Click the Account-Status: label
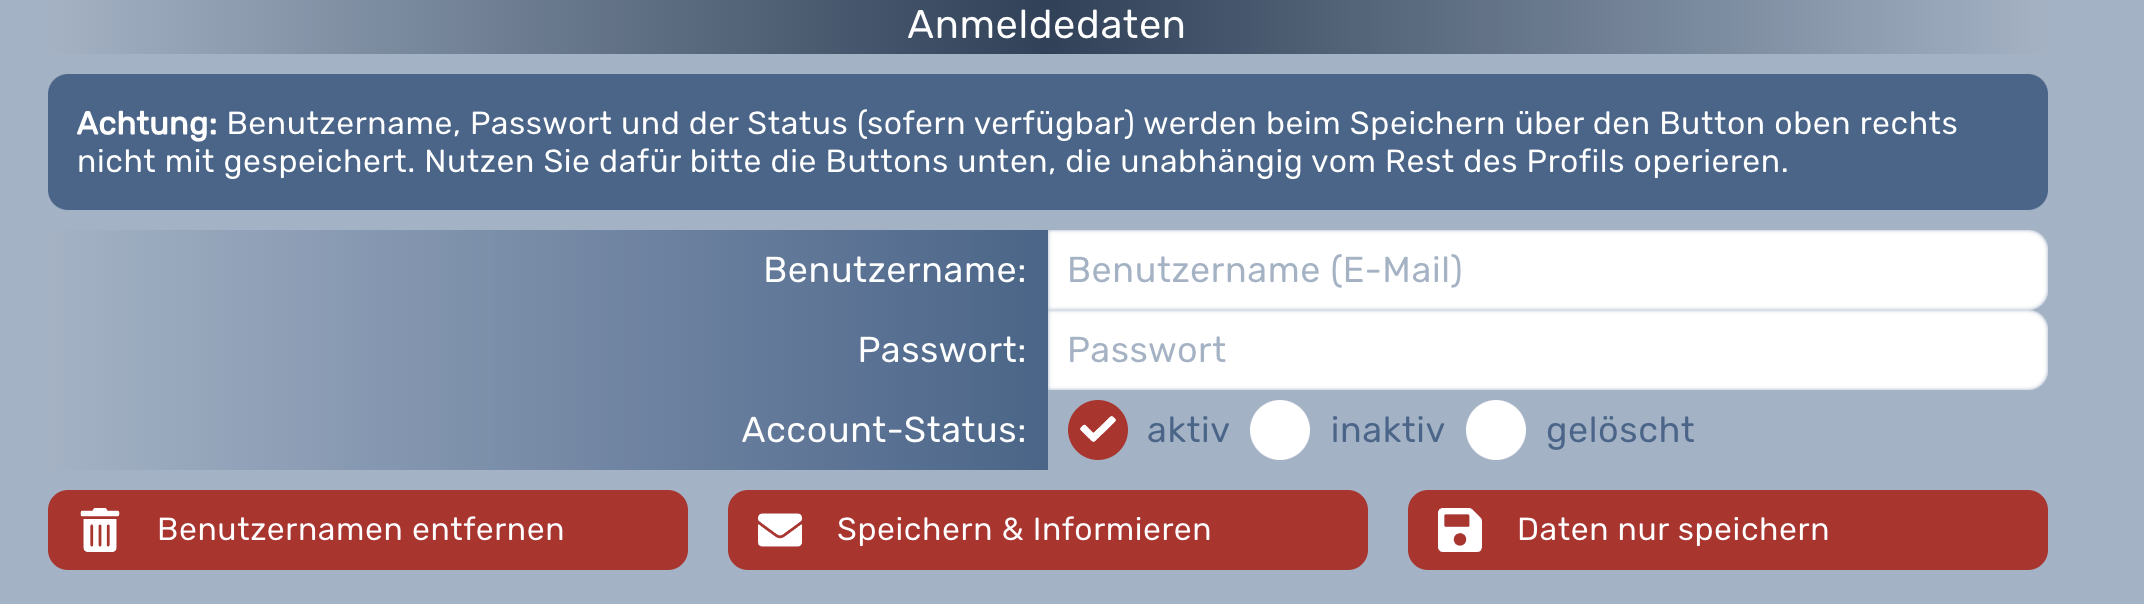 click(884, 430)
